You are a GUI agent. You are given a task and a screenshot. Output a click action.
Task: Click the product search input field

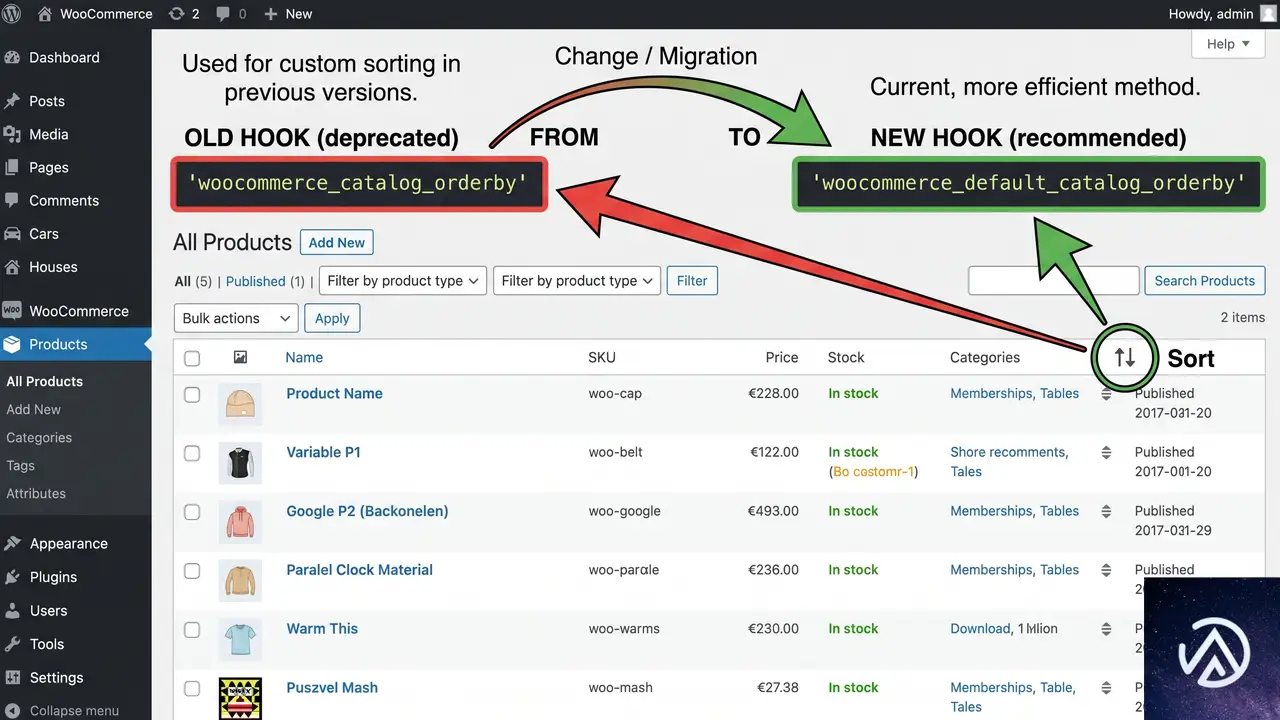(1054, 281)
